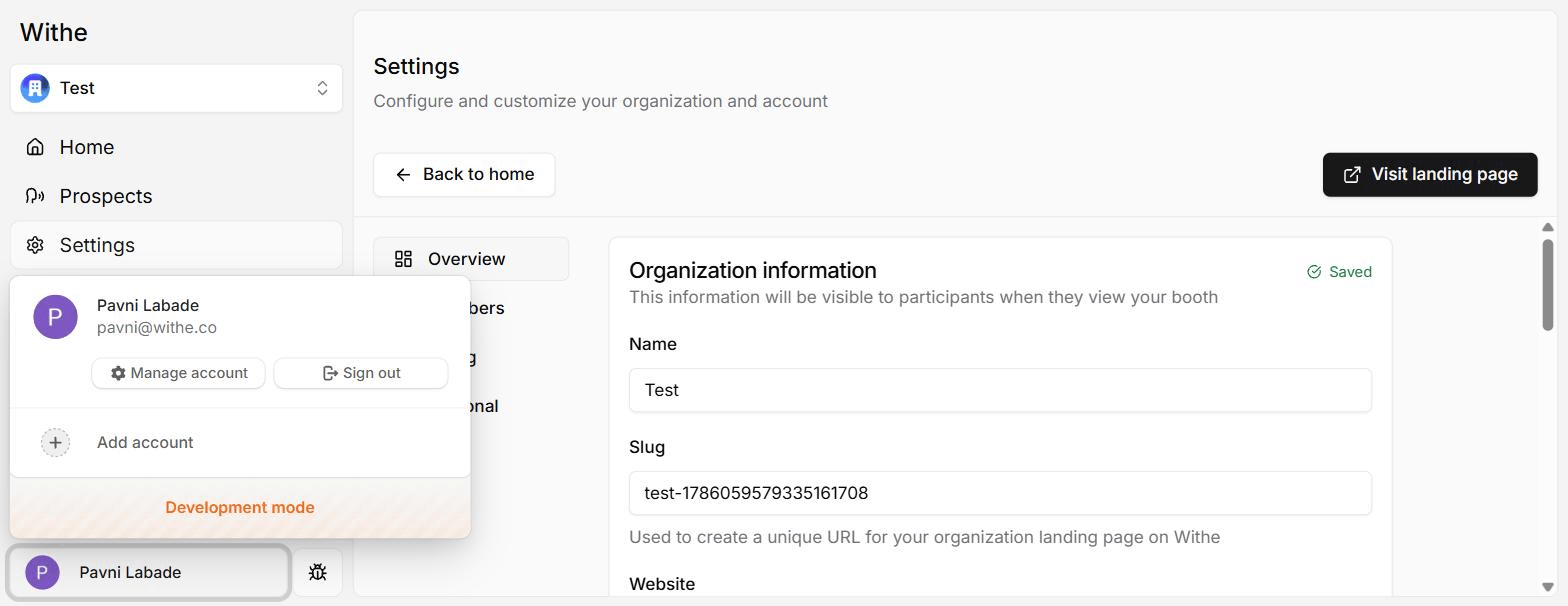This screenshot has height=606, width=1568.
Task: Click the Prospects icon in sidebar
Action: [35, 196]
